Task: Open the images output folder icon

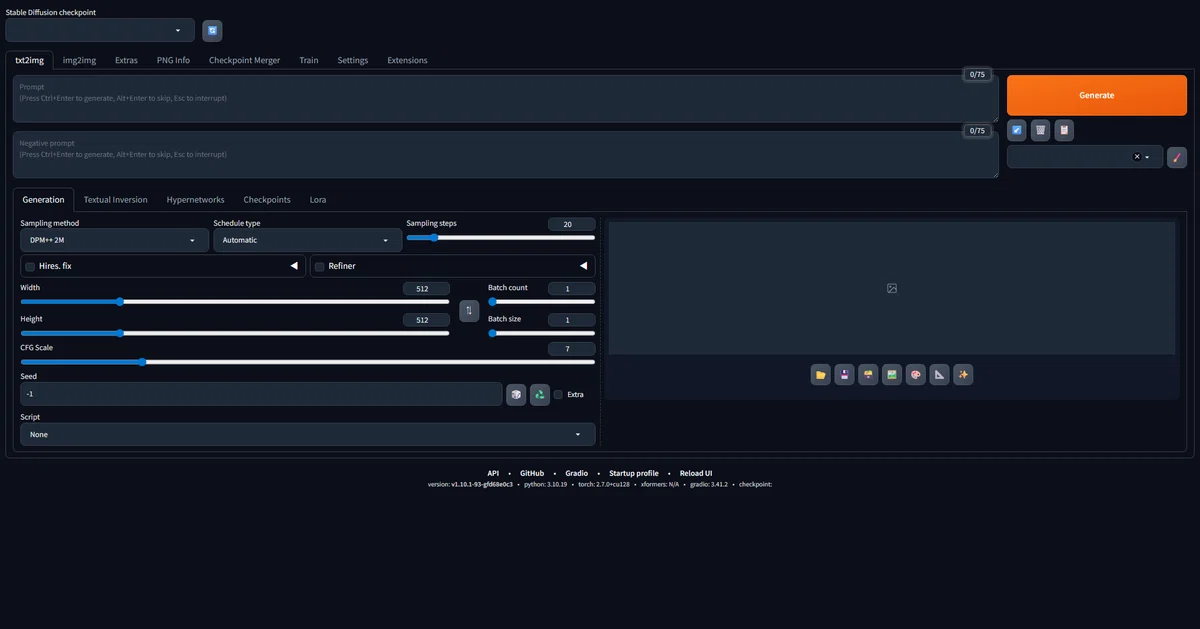Action: tap(821, 375)
